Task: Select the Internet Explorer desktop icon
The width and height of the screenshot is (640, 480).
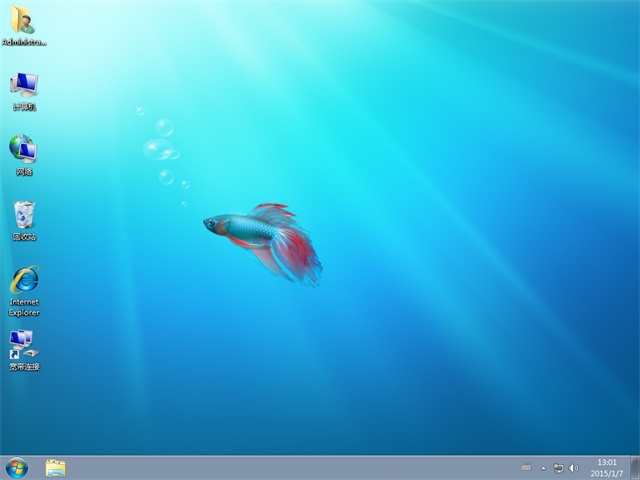Action: pyautogui.click(x=24, y=280)
